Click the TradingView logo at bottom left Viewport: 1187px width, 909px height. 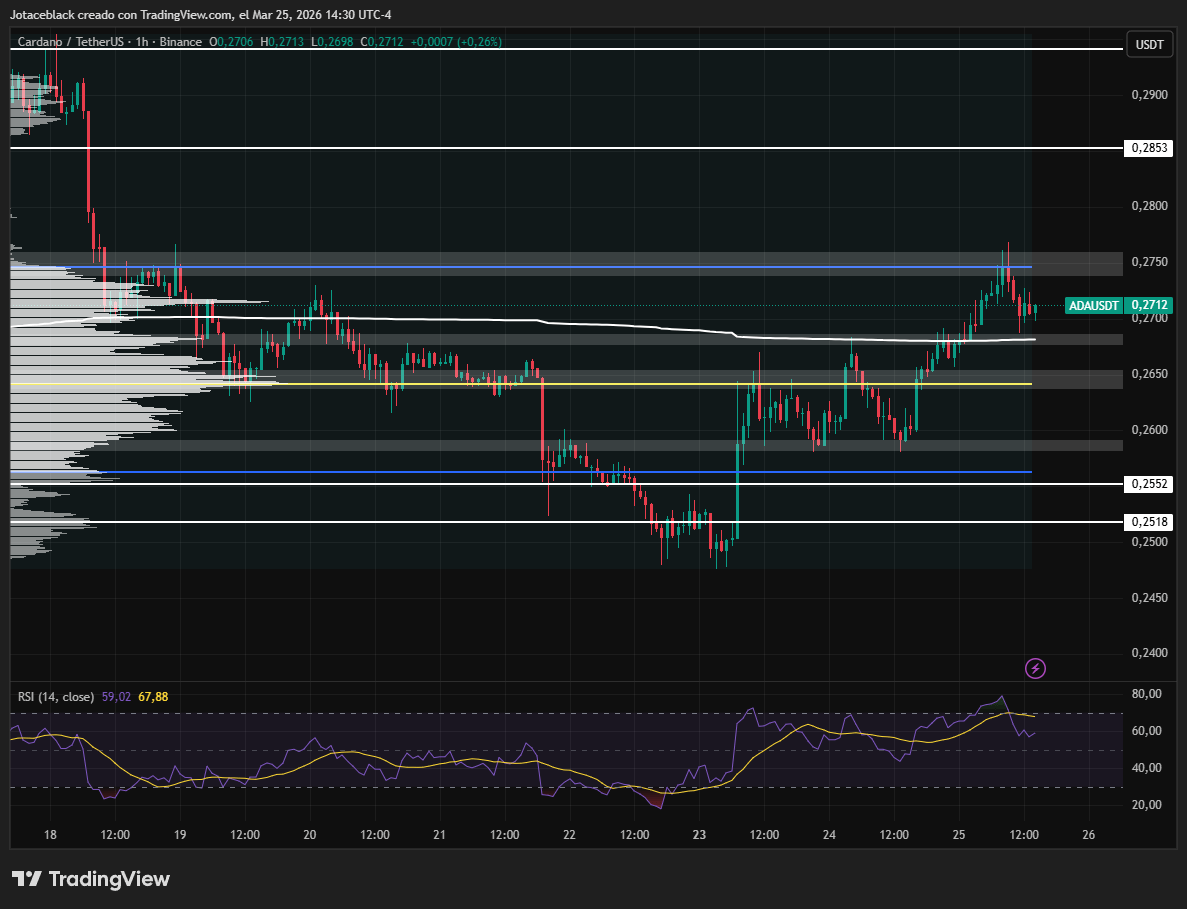pyautogui.click(x=91, y=879)
